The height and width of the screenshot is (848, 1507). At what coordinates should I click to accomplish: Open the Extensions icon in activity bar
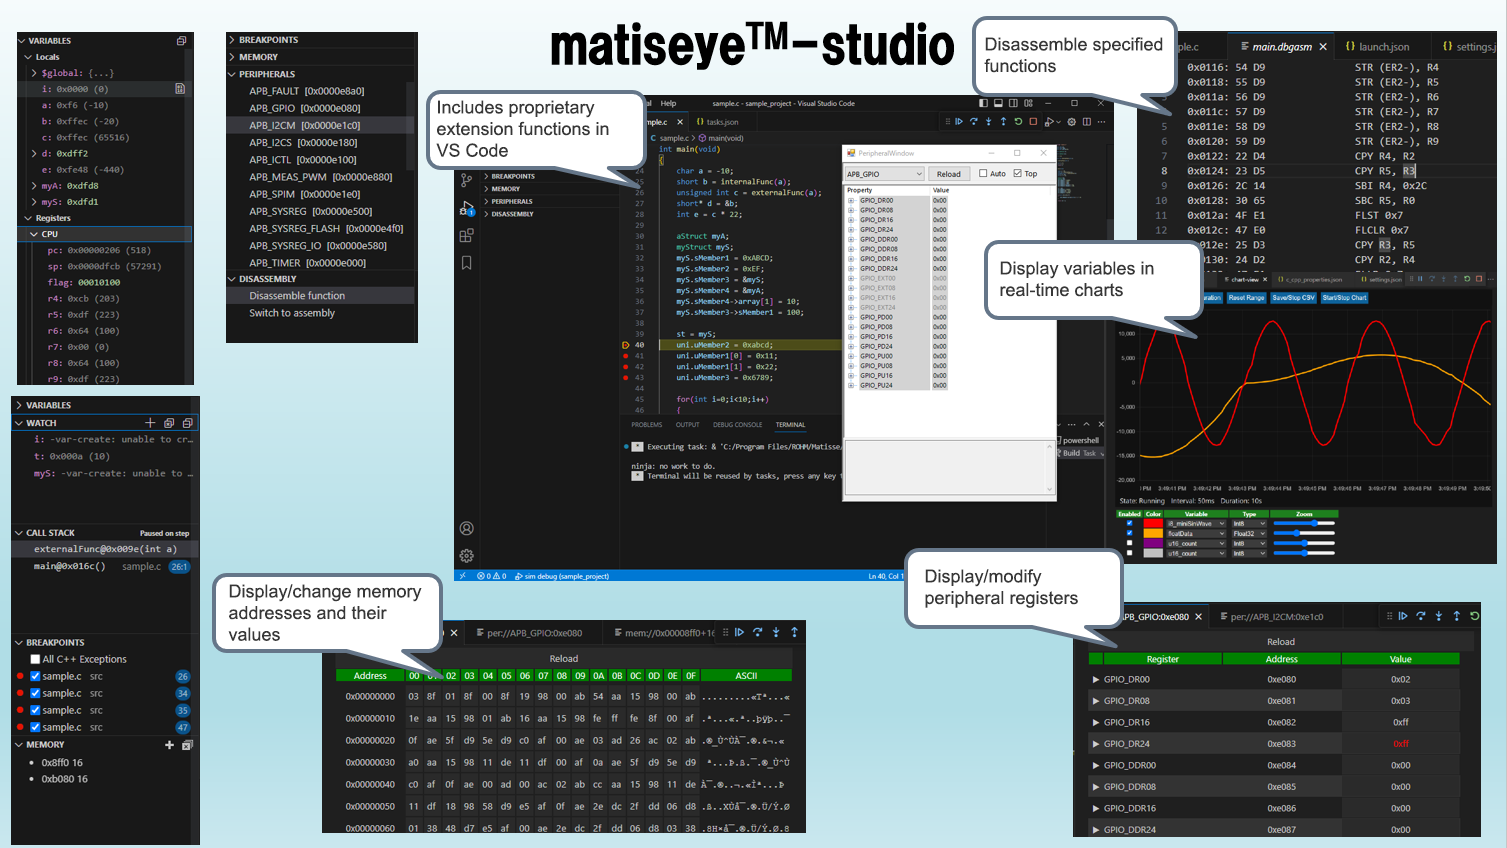coord(466,236)
